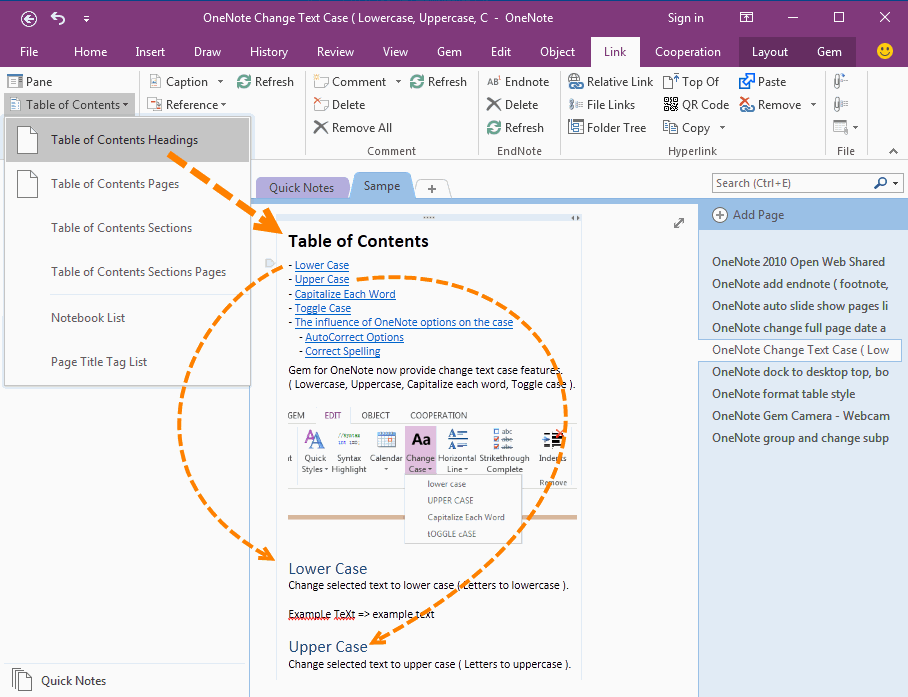The height and width of the screenshot is (697, 908).
Task: Select Table of Contents Pages
Action: pos(127,184)
